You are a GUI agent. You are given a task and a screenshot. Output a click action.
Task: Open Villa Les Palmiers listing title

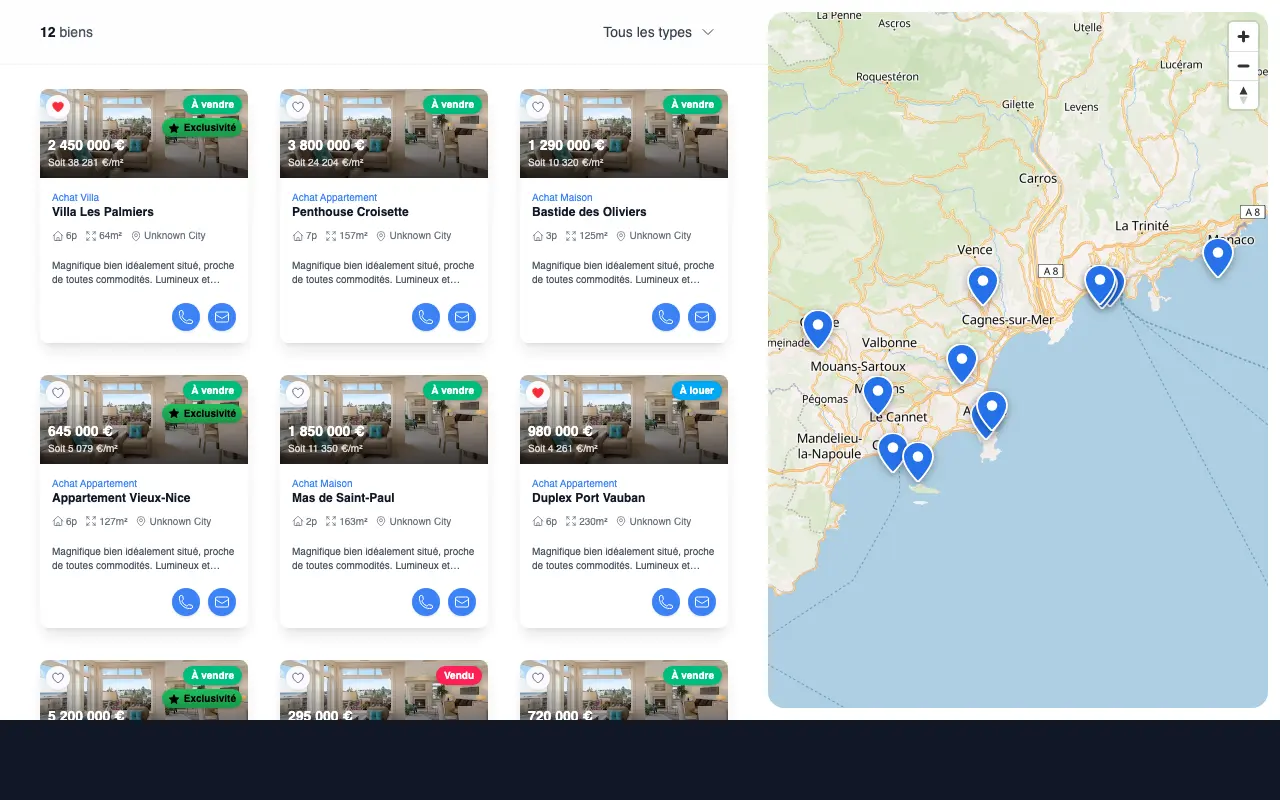coord(103,212)
